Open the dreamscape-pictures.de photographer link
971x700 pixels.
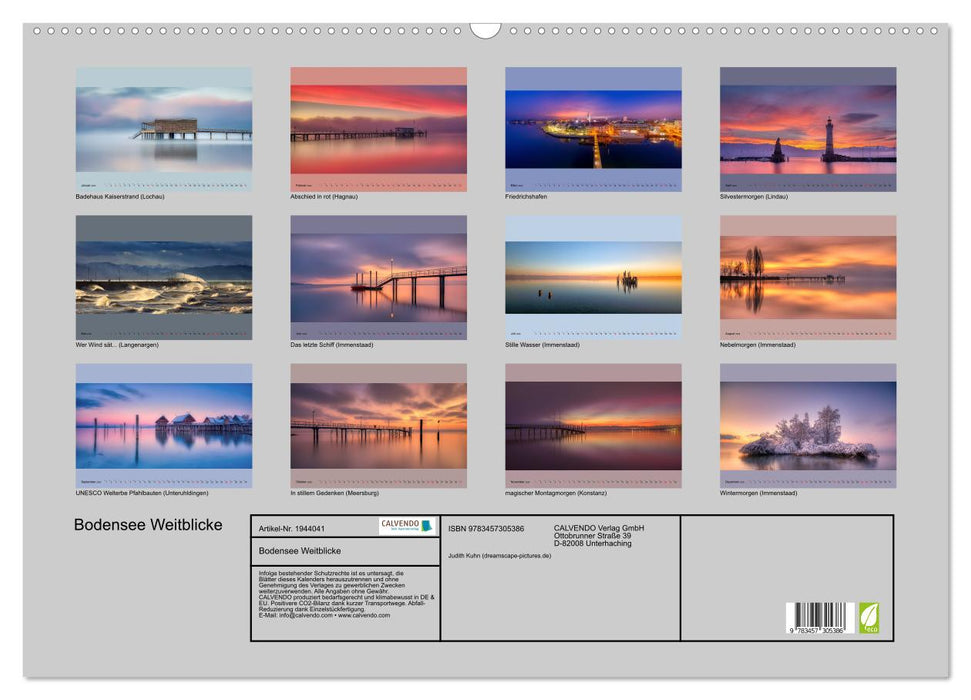[x=518, y=556]
